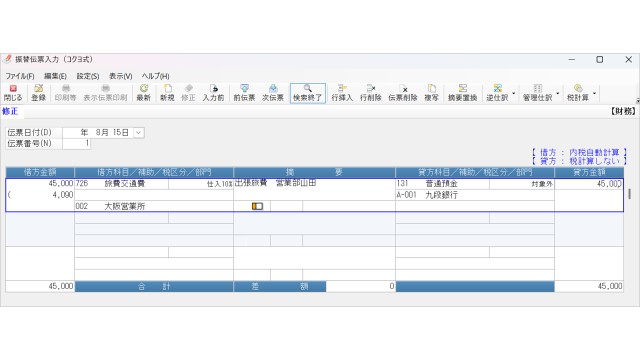Click the 逆仕訳 toolbar icon
Image resolution: width=640 pixels, height=360 pixels.
[x=497, y=93]
